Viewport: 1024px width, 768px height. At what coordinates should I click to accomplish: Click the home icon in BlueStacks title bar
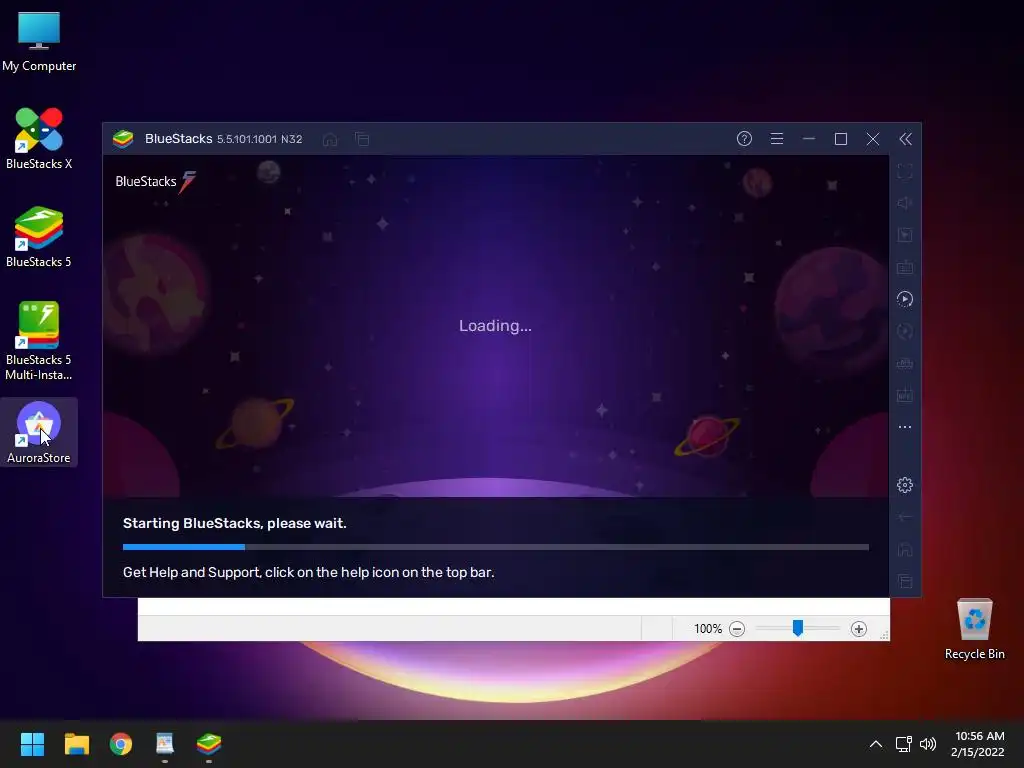[330, 139]
